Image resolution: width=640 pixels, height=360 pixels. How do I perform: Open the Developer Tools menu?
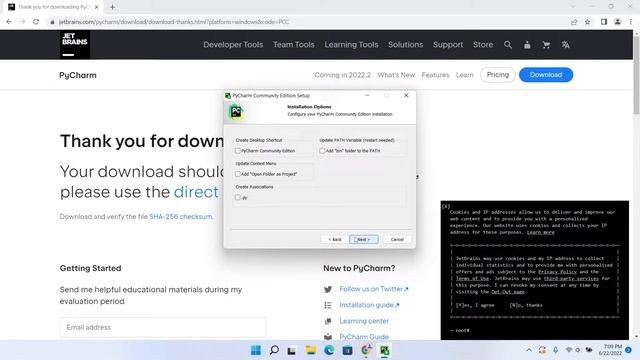(x=233, y=45)
